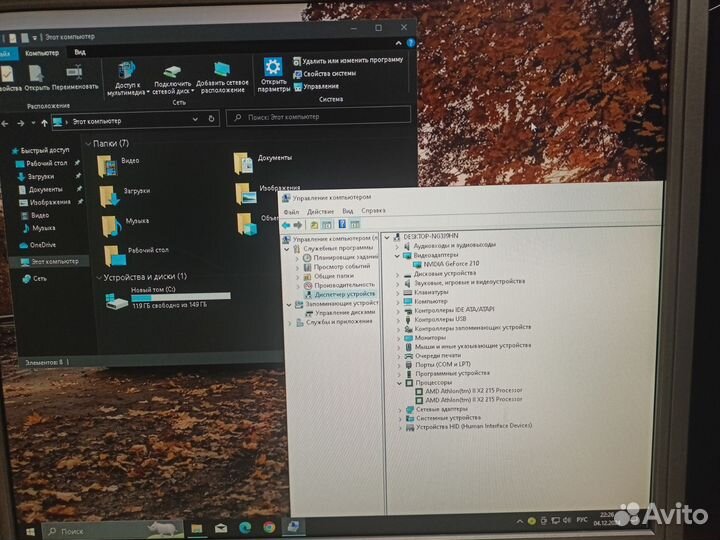This screenshot has width=720, height=540.
Task: Collapse the Папки (7) section
Action: coord(90,143)
